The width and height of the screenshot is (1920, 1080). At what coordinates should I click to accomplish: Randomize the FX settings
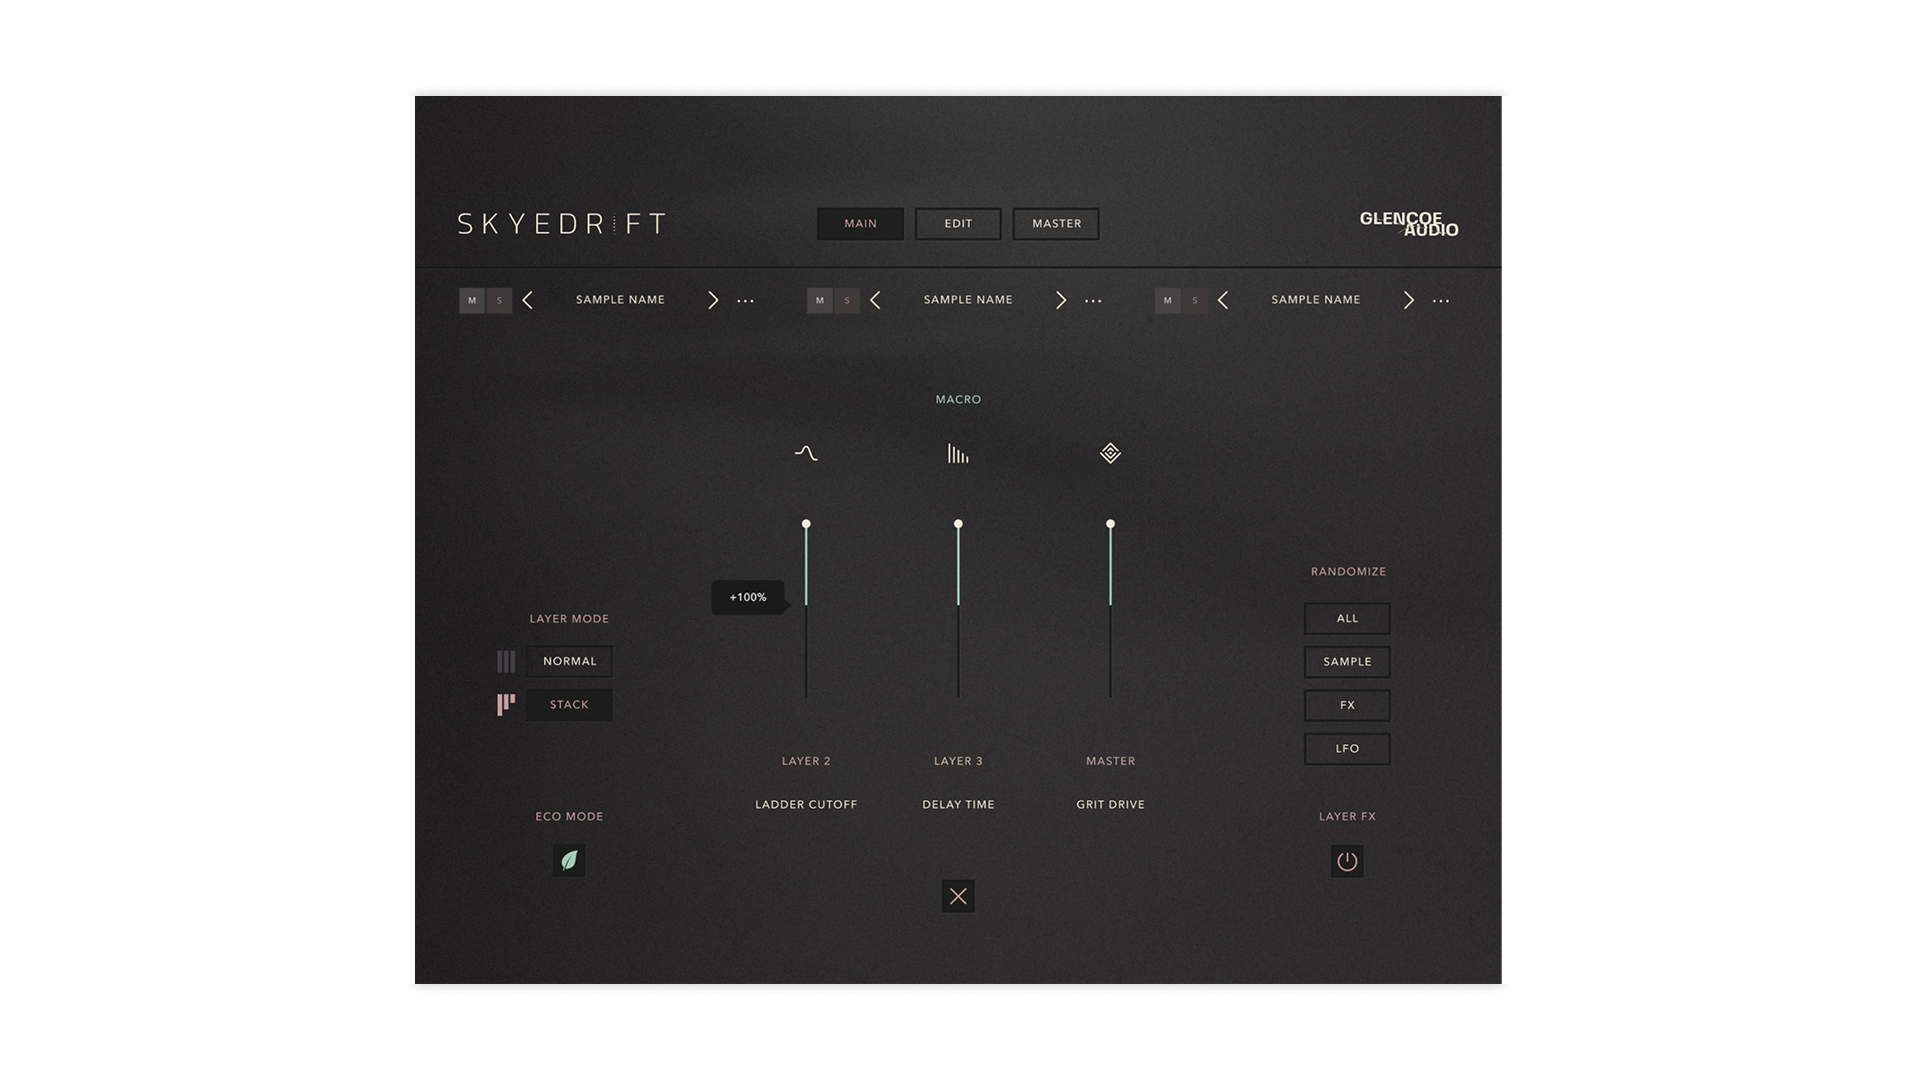tap(1347, 705)
